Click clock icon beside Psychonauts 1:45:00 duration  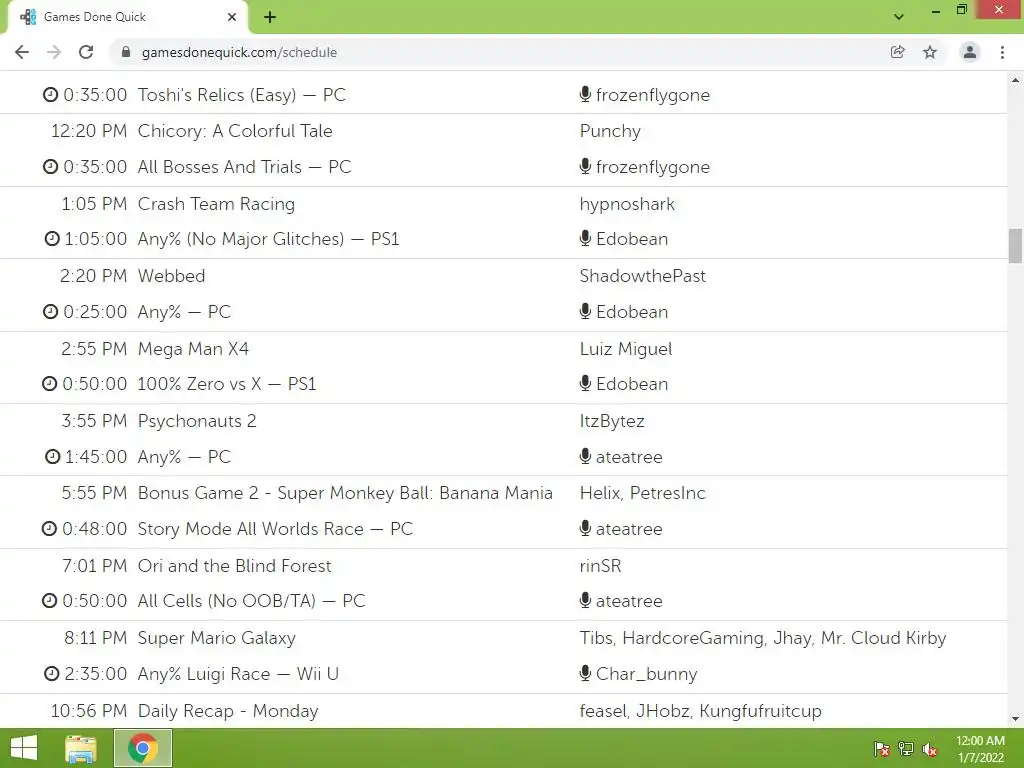52,456
